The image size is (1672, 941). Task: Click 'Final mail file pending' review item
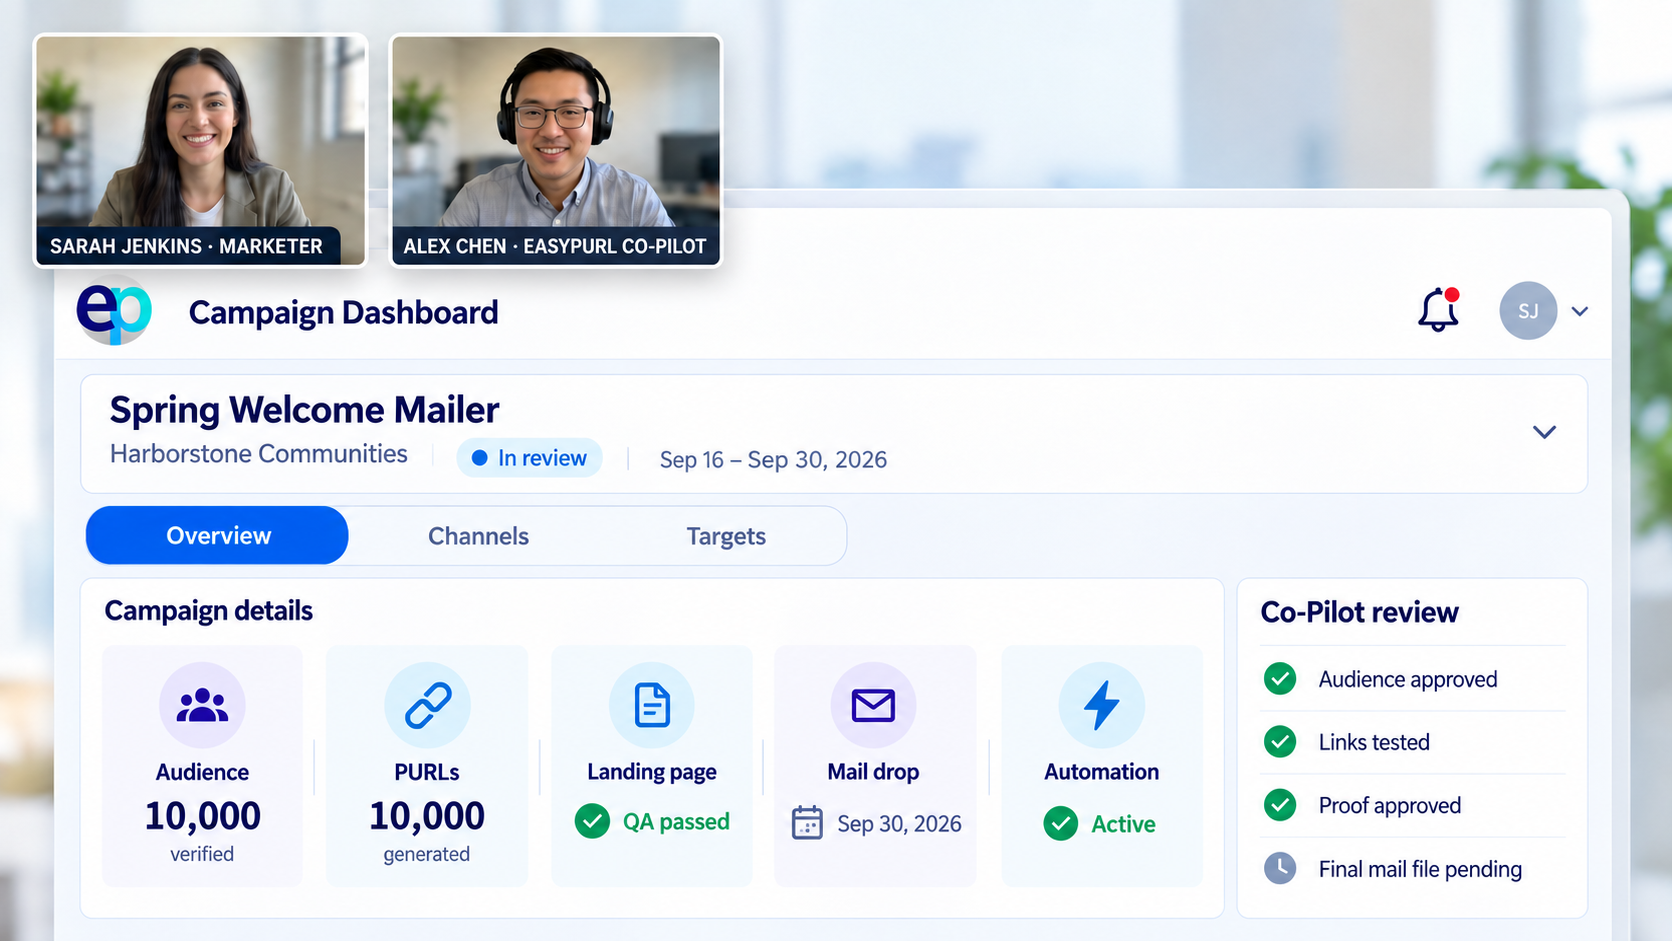tap(1420, 869)
